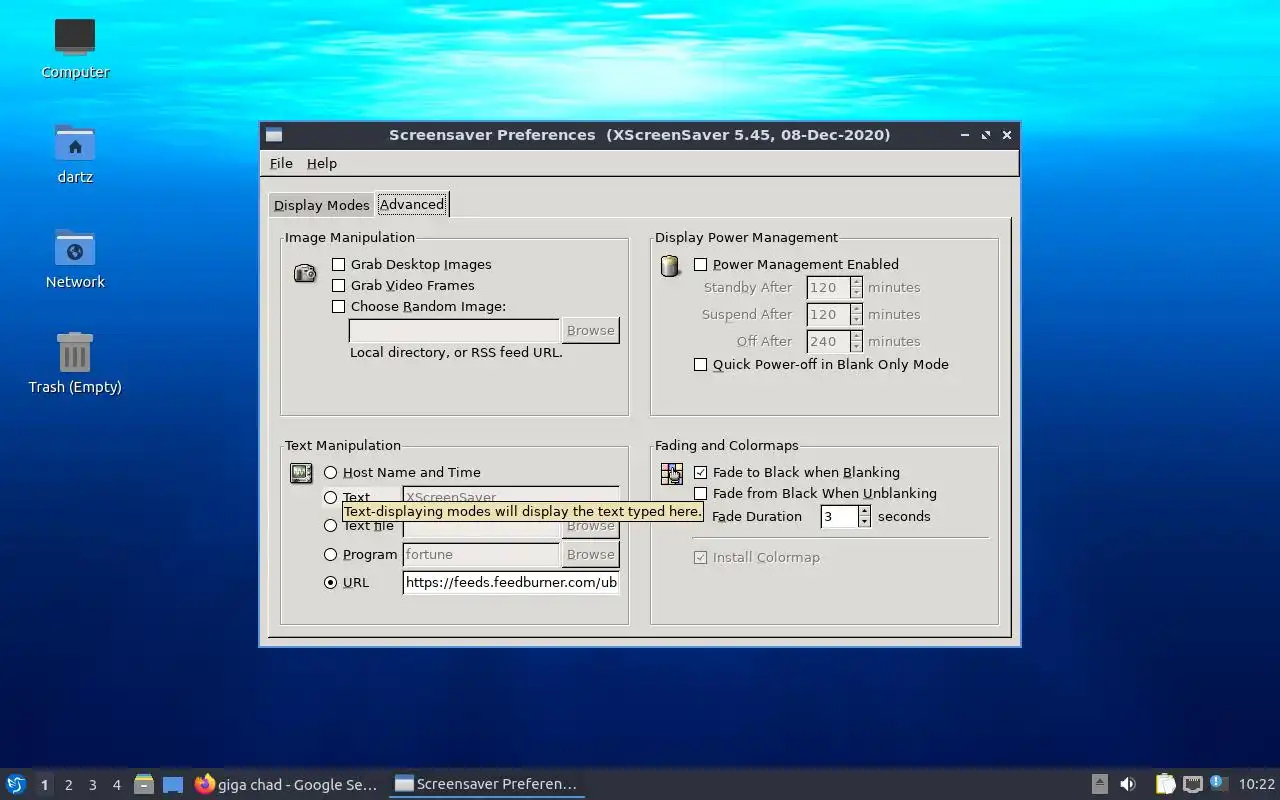Open the File menu
The width and height of the screenshot is (1280, 800).
[x=281, y=163]
